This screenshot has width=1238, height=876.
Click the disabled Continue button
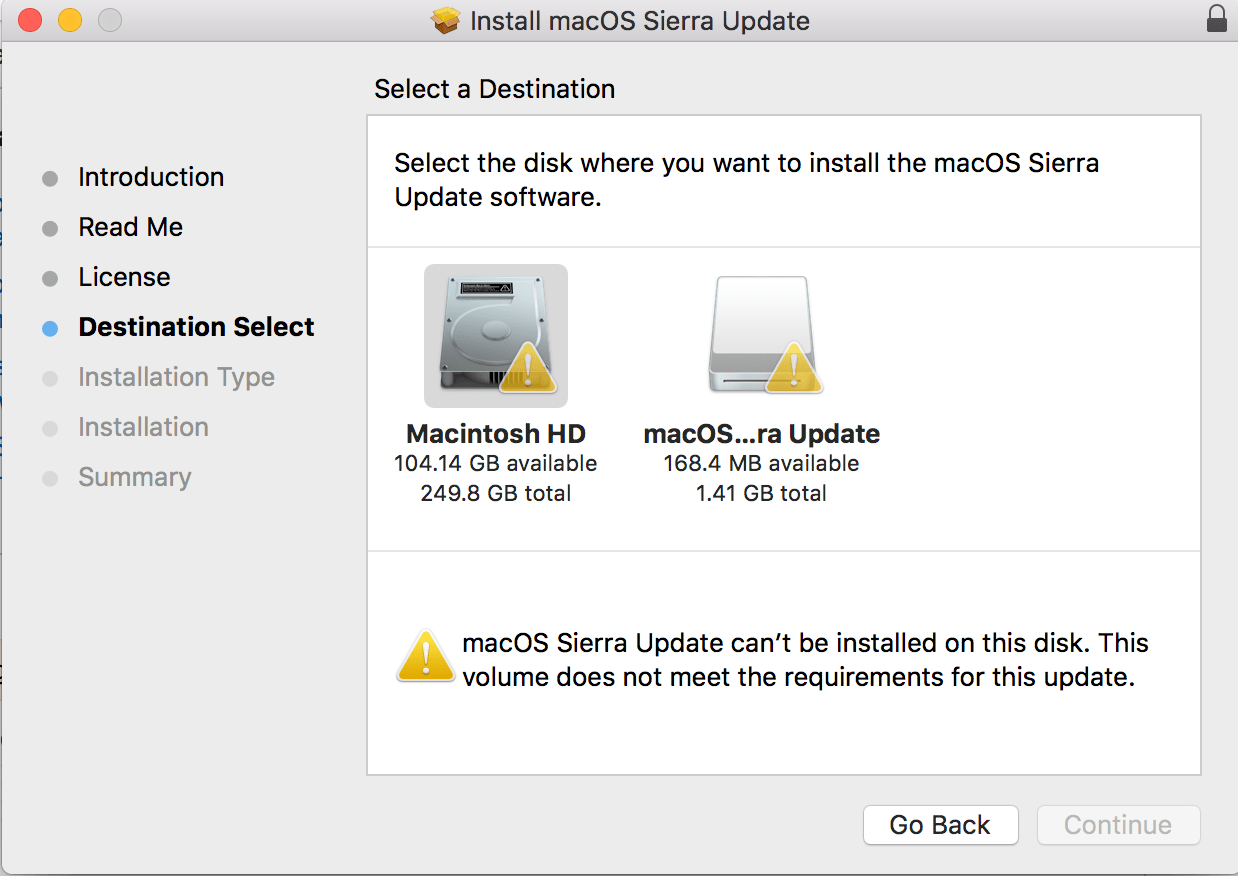tap(1117, 824)
